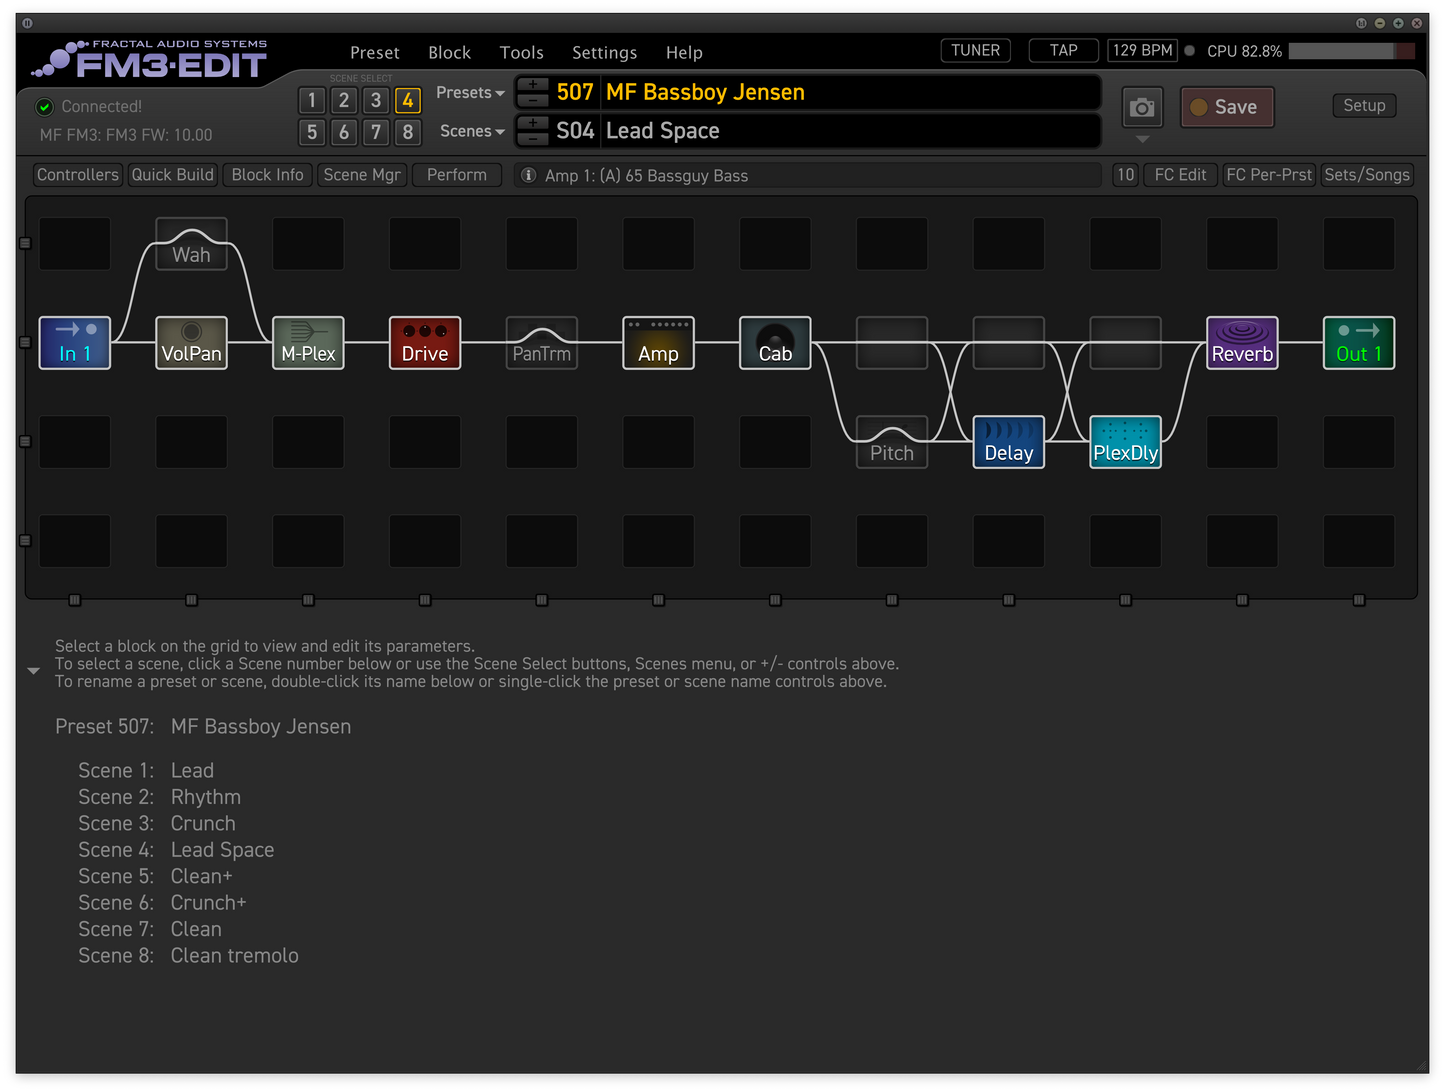Select the Wah block on the grid
Image resolution: width=1445 pixels, height=1092 pixels.
[x=191, y=245]
